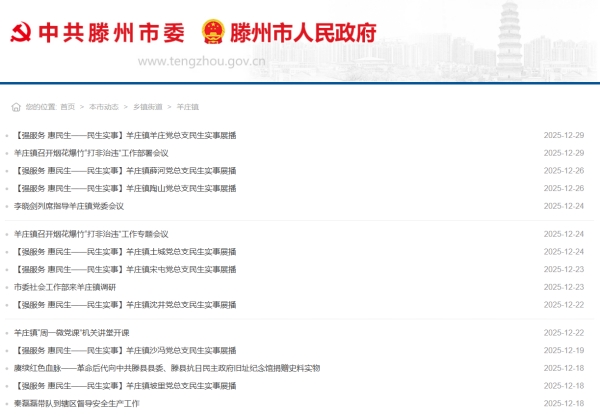The image size is (600, 417).
Task: Click the home icon in the breadcrumb
Action: coord(16,106)
